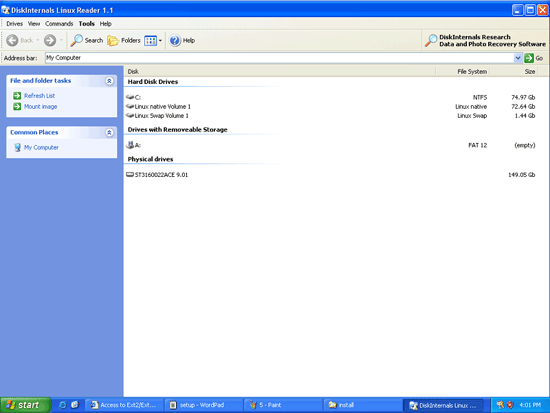Click the blue Help question mark icon
The image size is (550, 413).
175,40
